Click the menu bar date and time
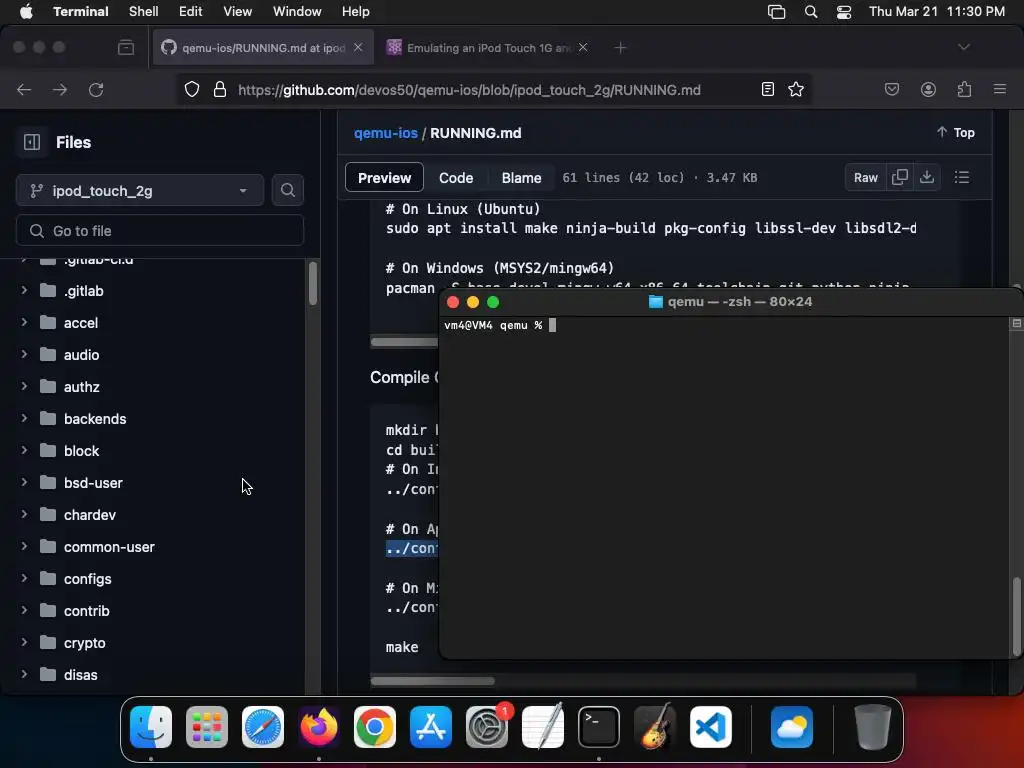The height and width of the screenshot is (768, 1024). [936, 12]
